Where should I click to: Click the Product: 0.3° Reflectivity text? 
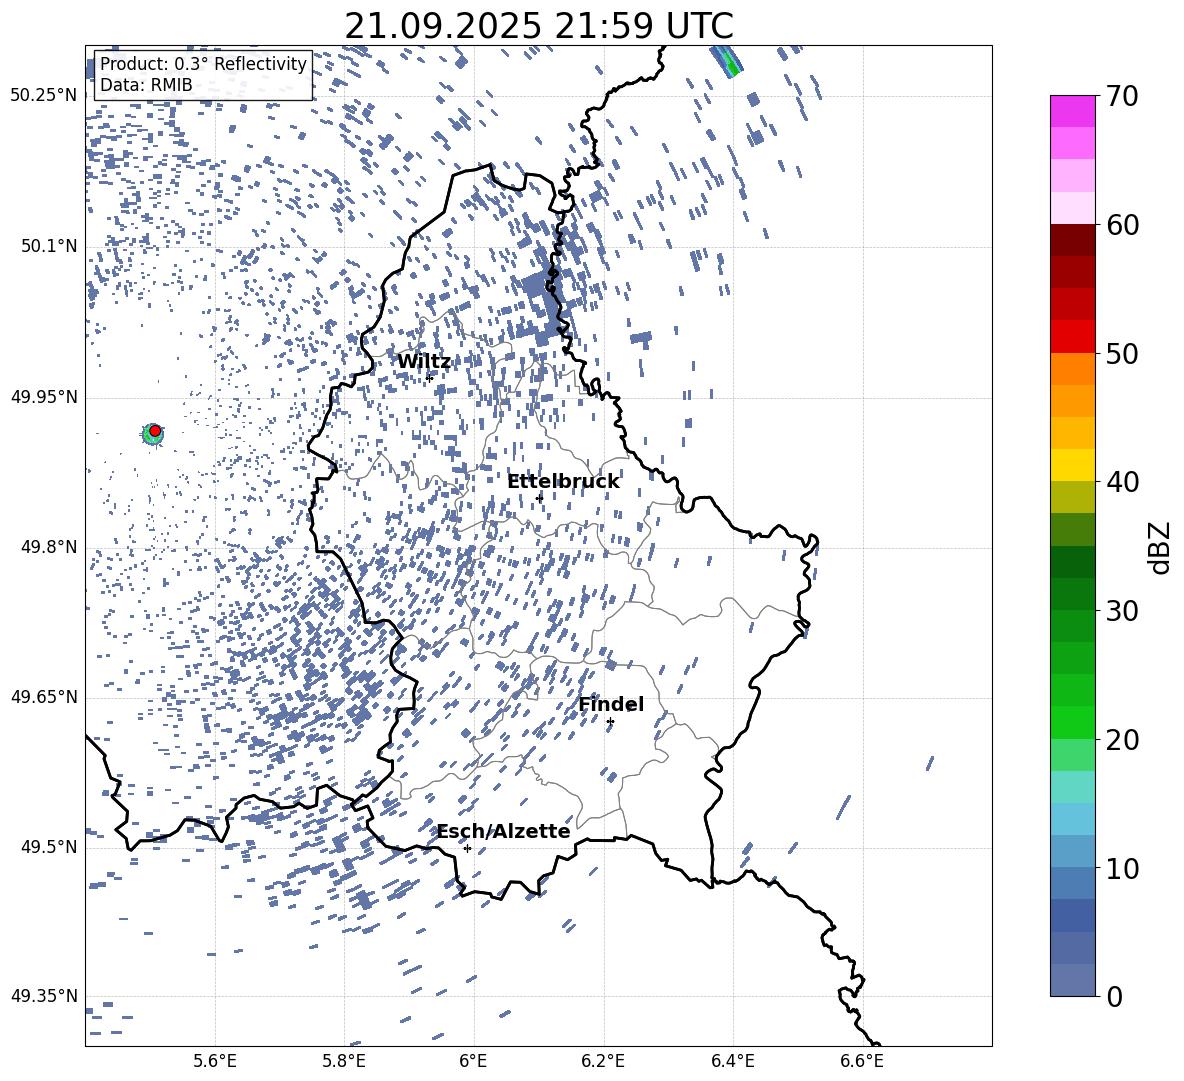click(203, 63)
